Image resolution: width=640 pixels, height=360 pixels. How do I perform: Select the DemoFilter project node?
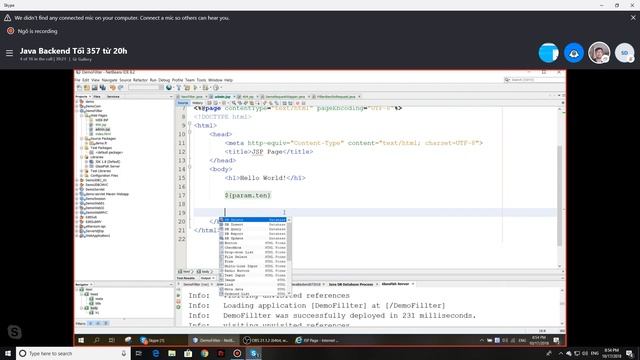tap(94, 111)
